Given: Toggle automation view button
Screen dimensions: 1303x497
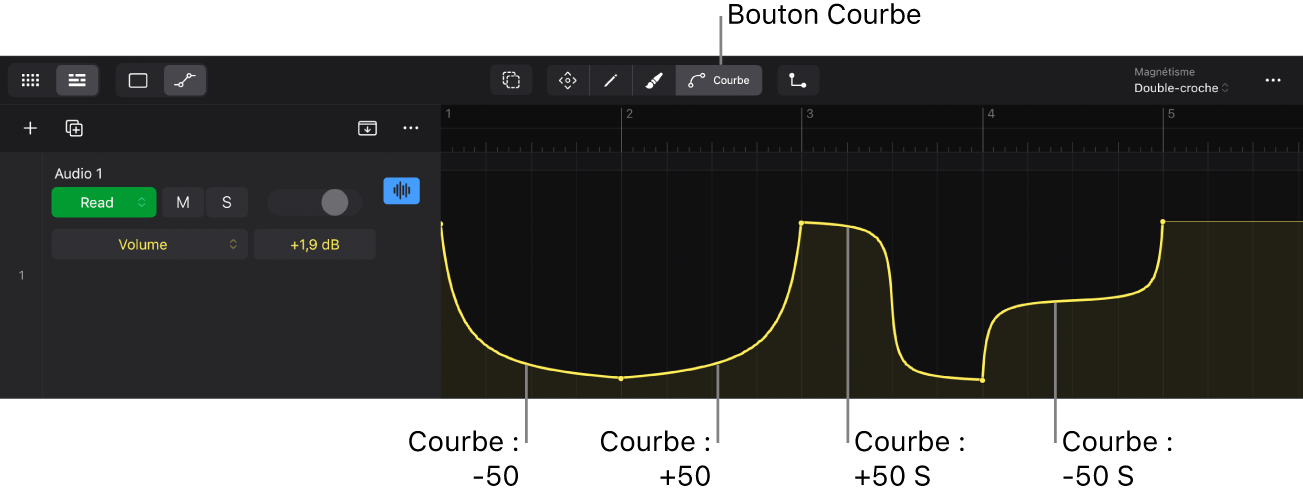Looking at the screenshot, I should [185, 81].
